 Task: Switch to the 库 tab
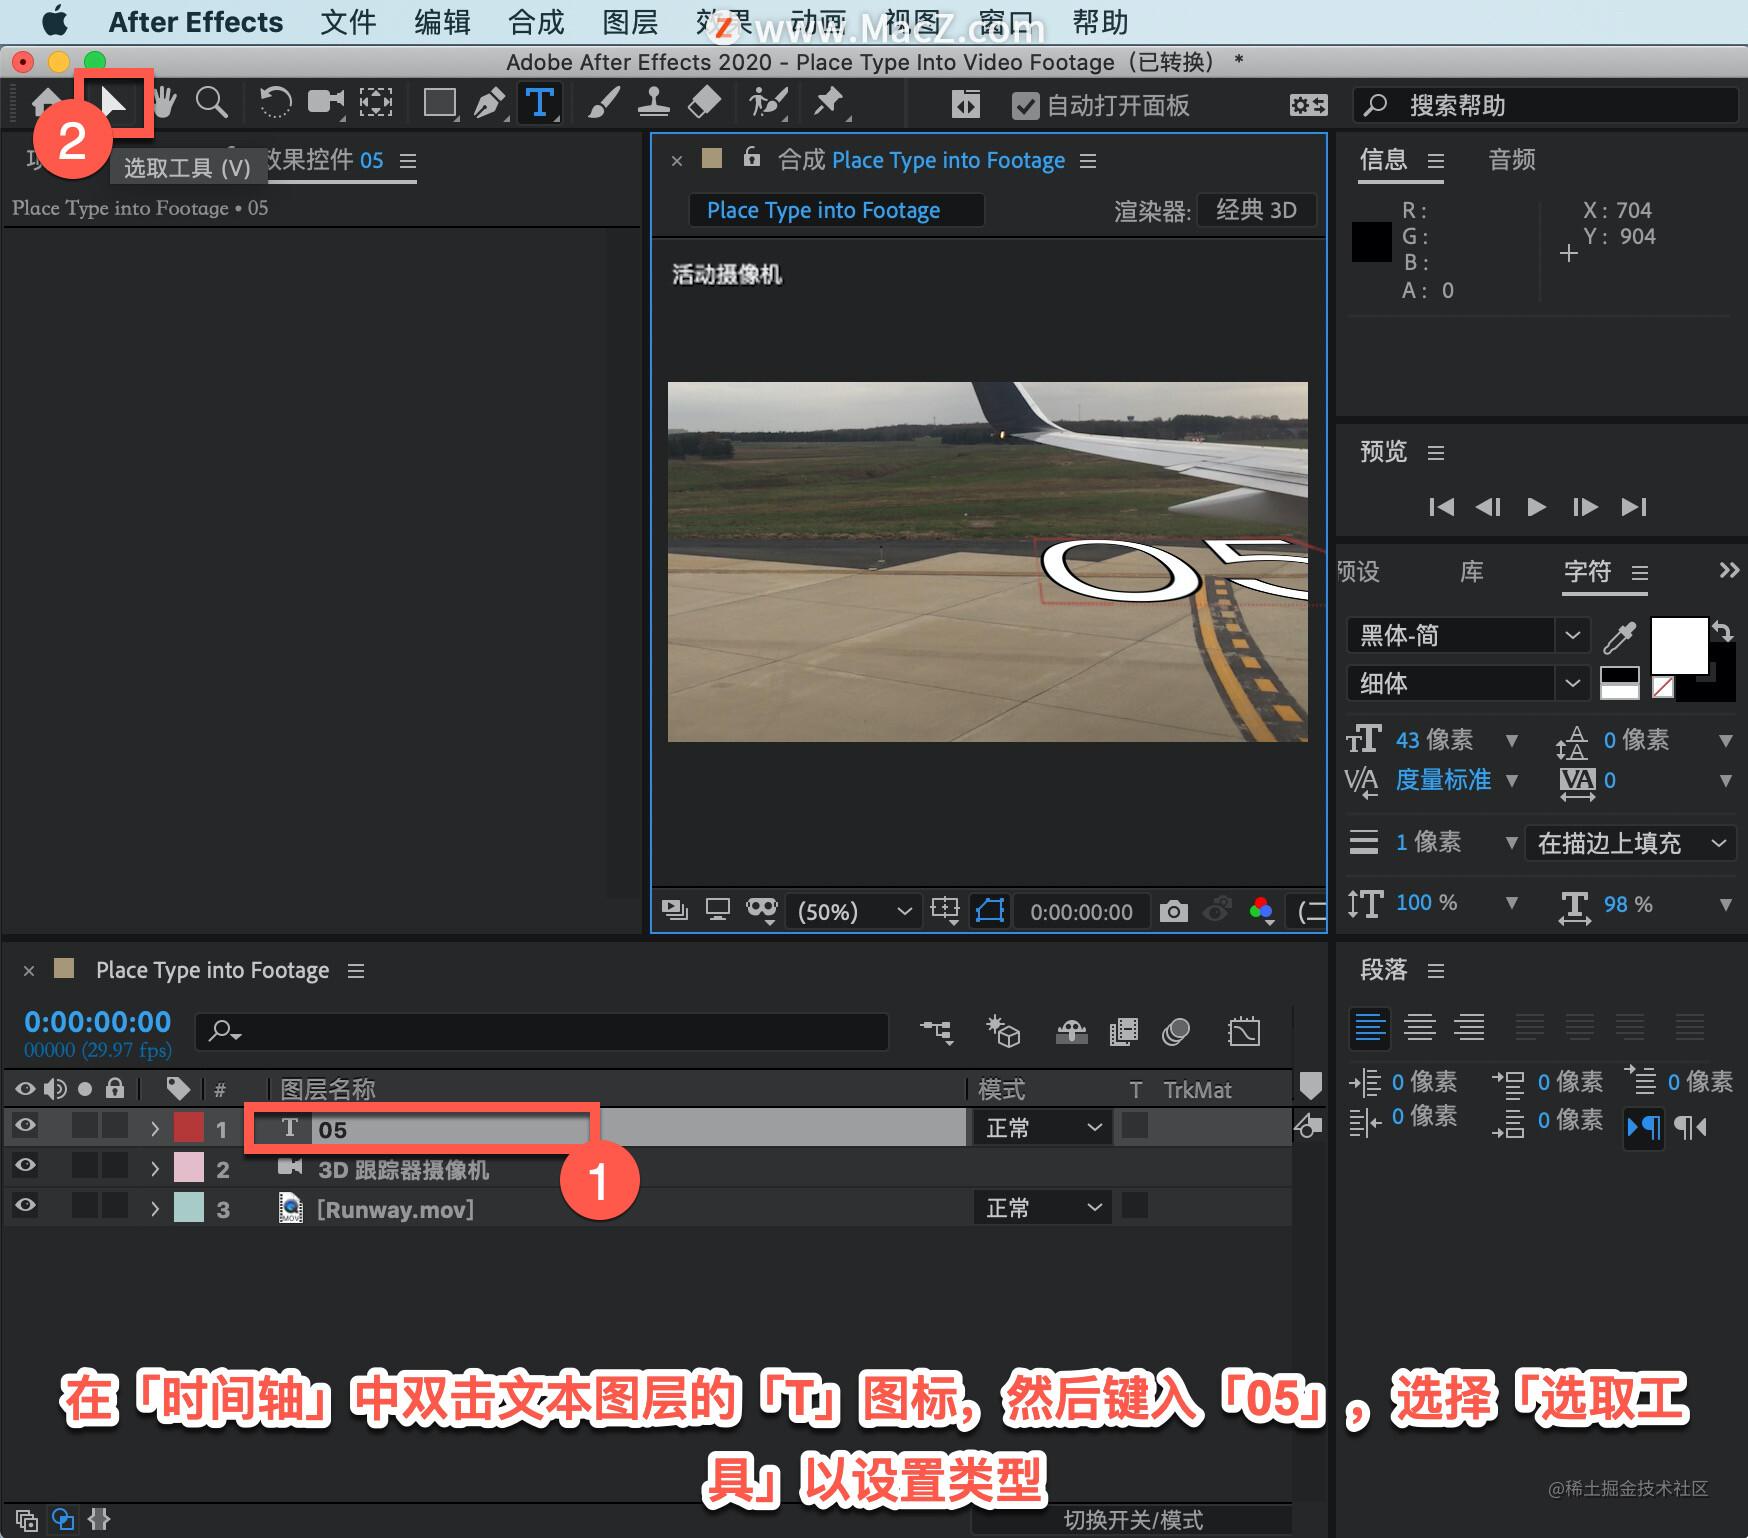(1471, 572)
